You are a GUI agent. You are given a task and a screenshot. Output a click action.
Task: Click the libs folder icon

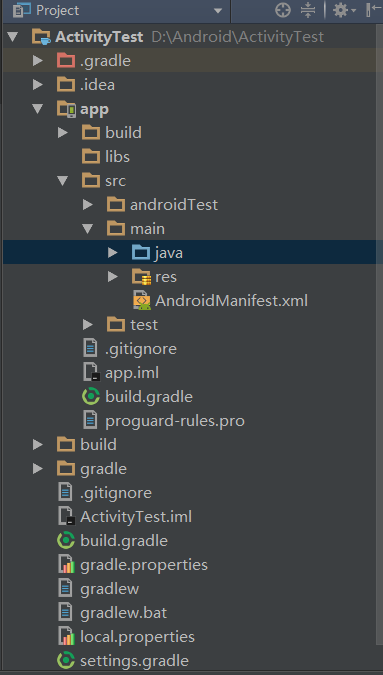(91, 157)
